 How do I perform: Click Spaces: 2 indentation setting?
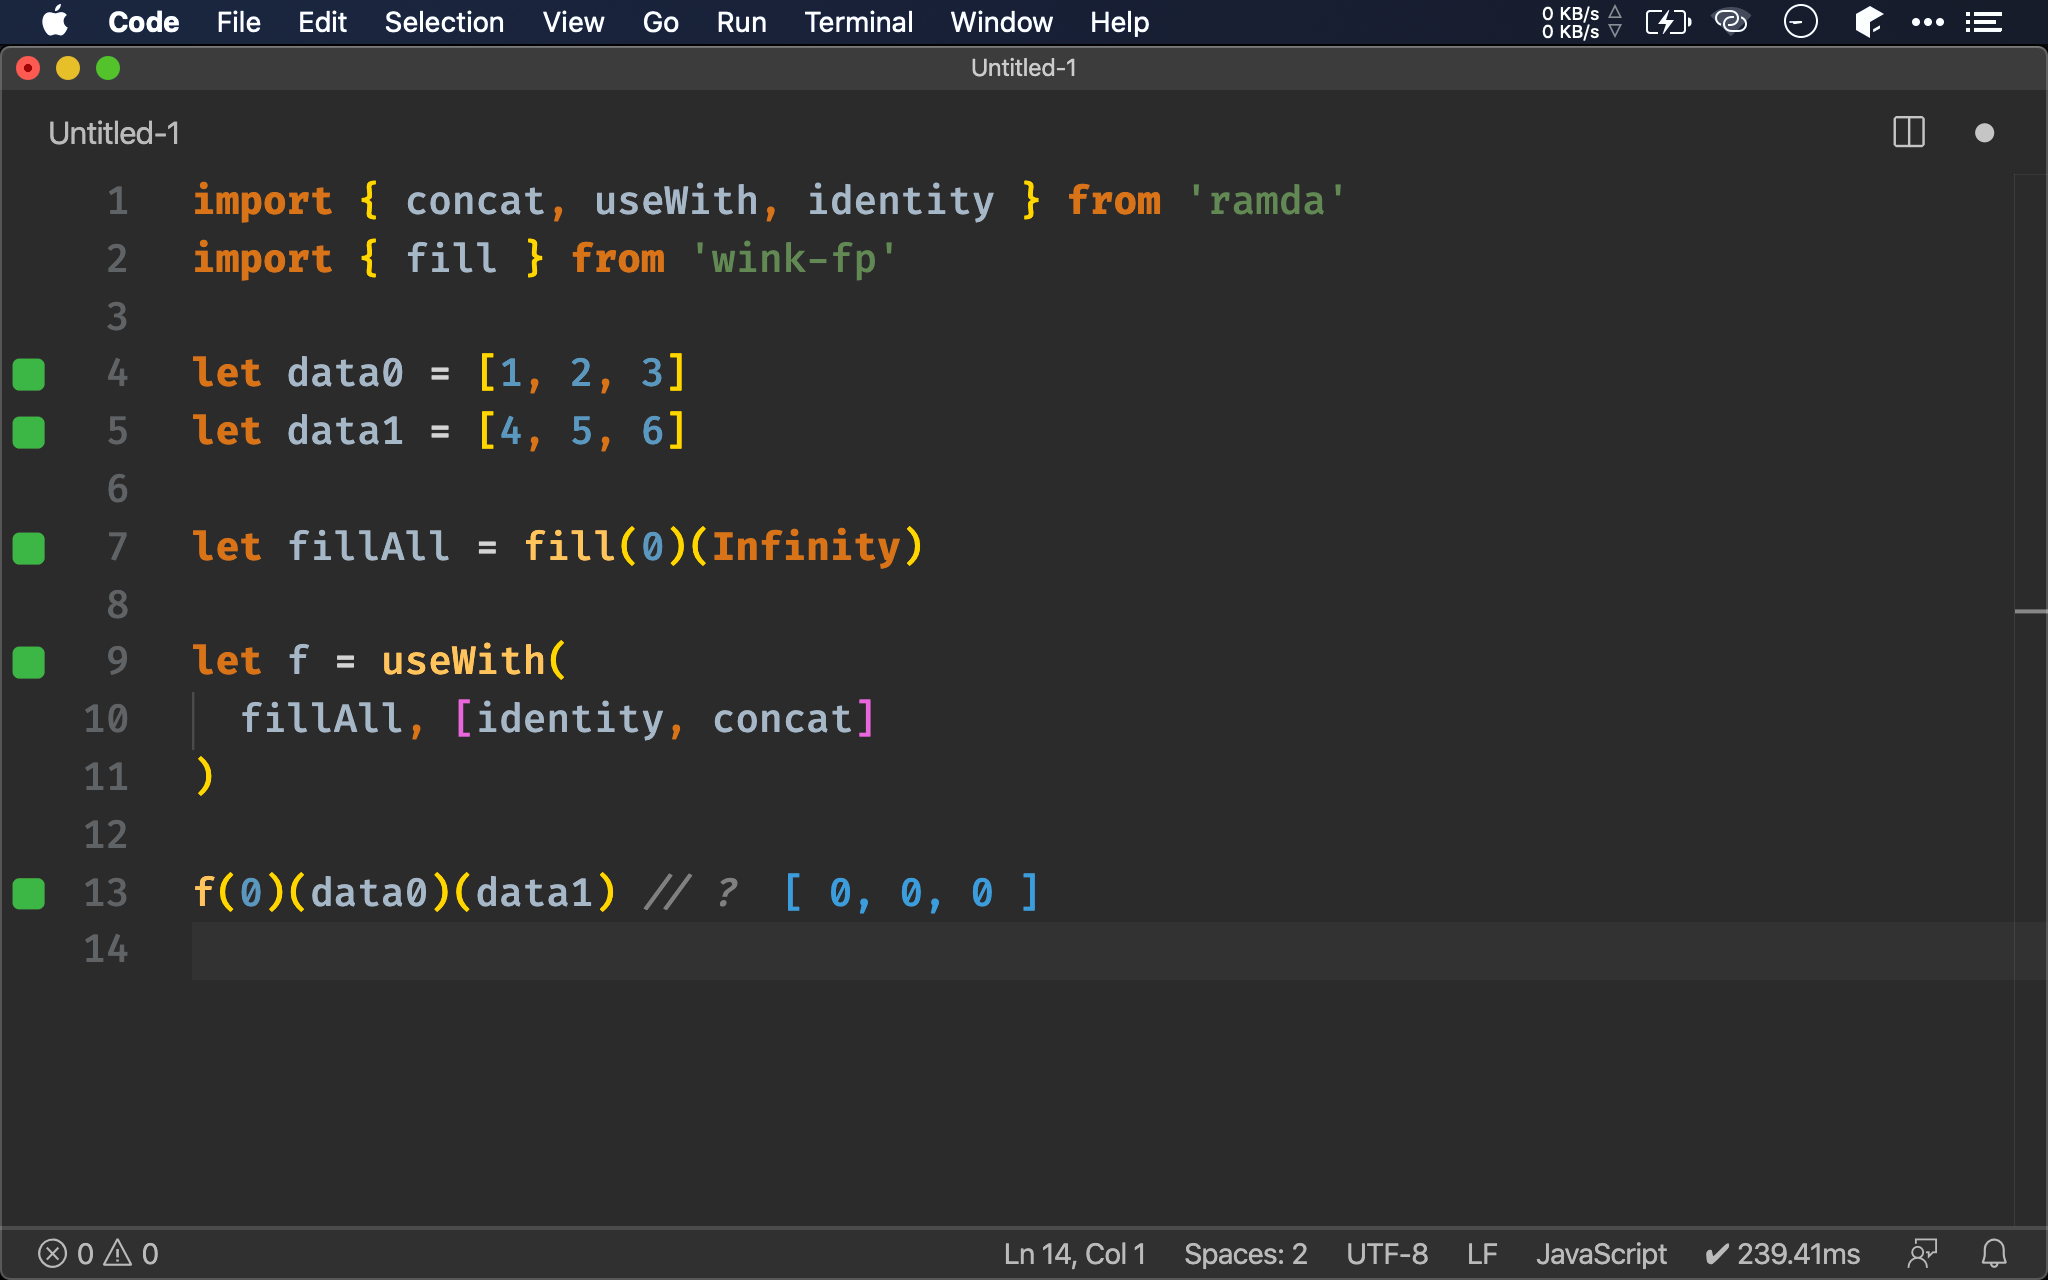[1246, 1254]
